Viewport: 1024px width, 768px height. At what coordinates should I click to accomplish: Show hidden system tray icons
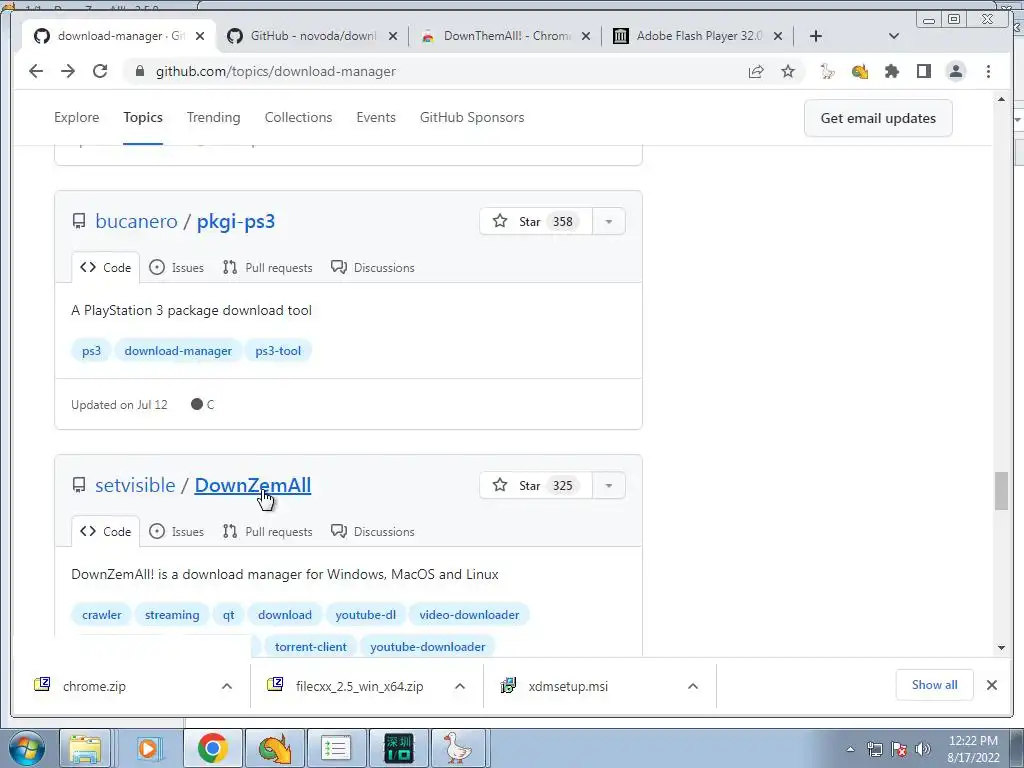pyautogui.click(x=850, y=749)
